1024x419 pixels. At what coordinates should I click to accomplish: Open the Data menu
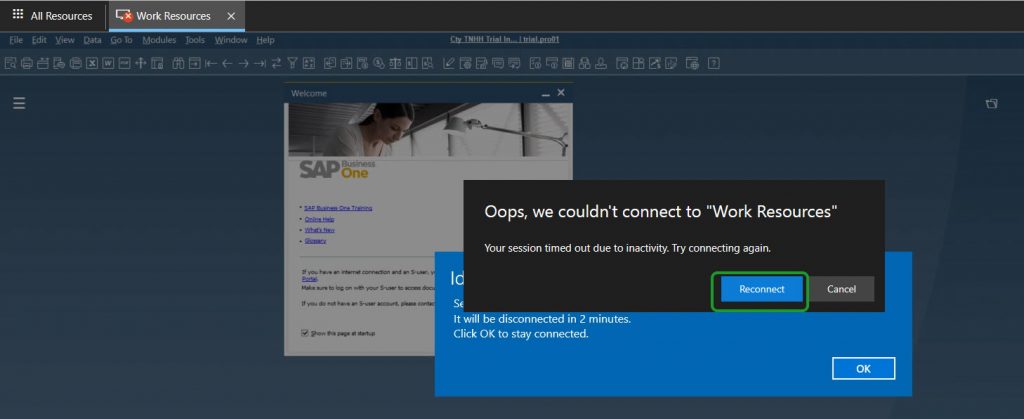pos(92,40)
